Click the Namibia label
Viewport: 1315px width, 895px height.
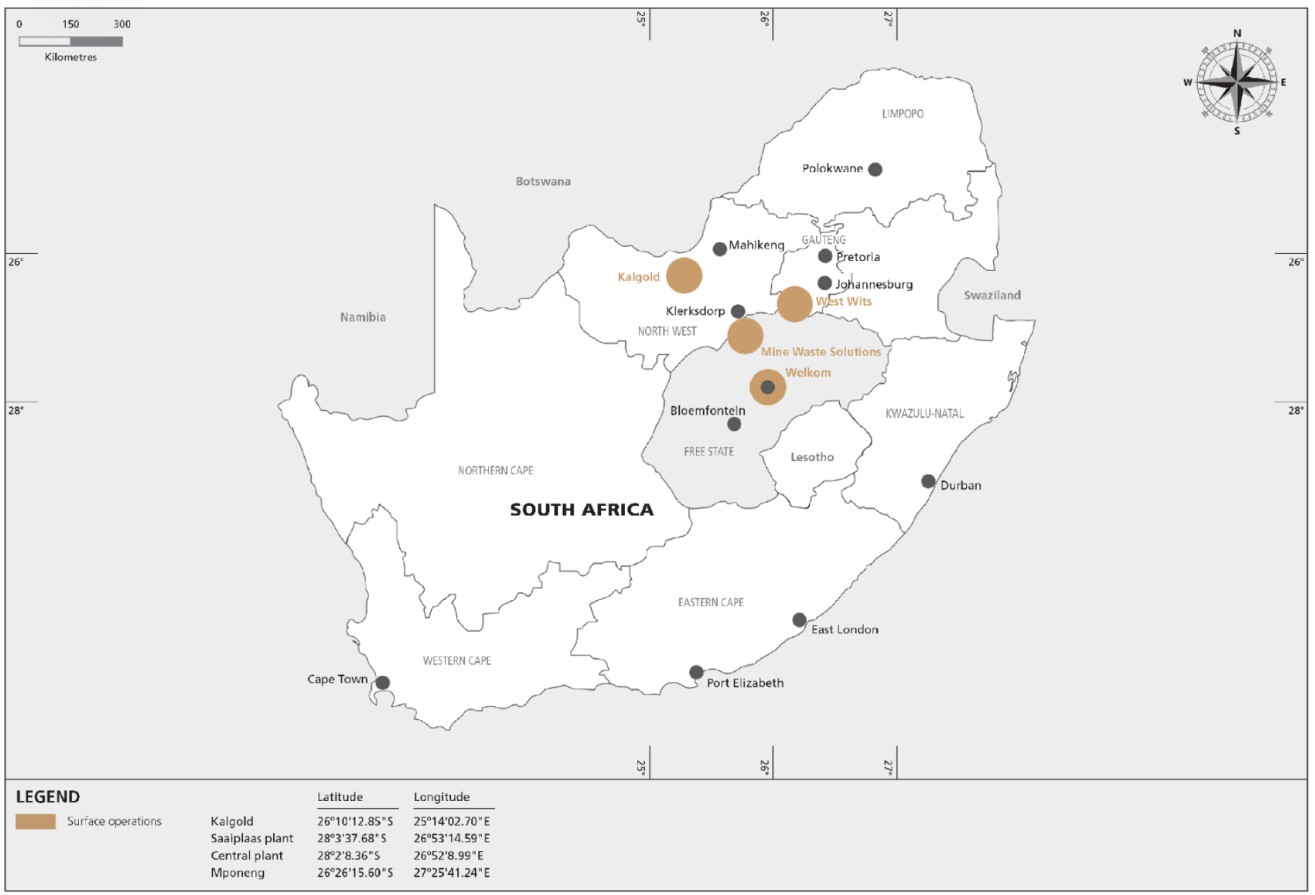point(362,317)
